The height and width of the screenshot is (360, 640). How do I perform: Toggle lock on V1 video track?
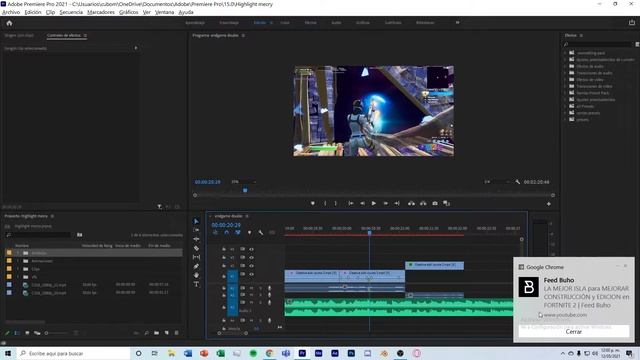click(224, 276)
